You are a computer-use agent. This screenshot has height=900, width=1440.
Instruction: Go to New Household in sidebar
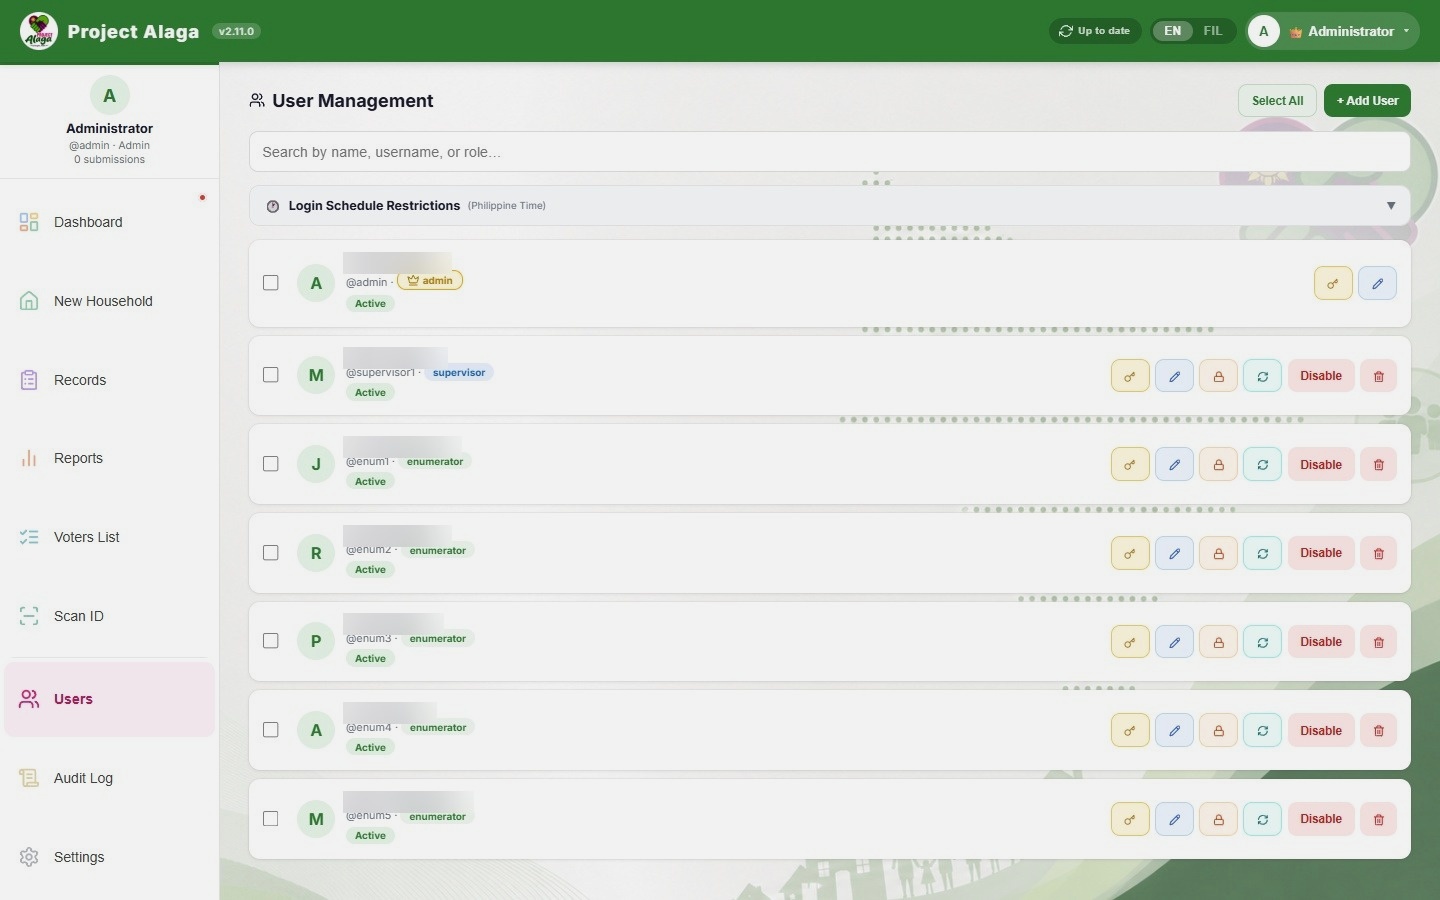click(110, 301)
